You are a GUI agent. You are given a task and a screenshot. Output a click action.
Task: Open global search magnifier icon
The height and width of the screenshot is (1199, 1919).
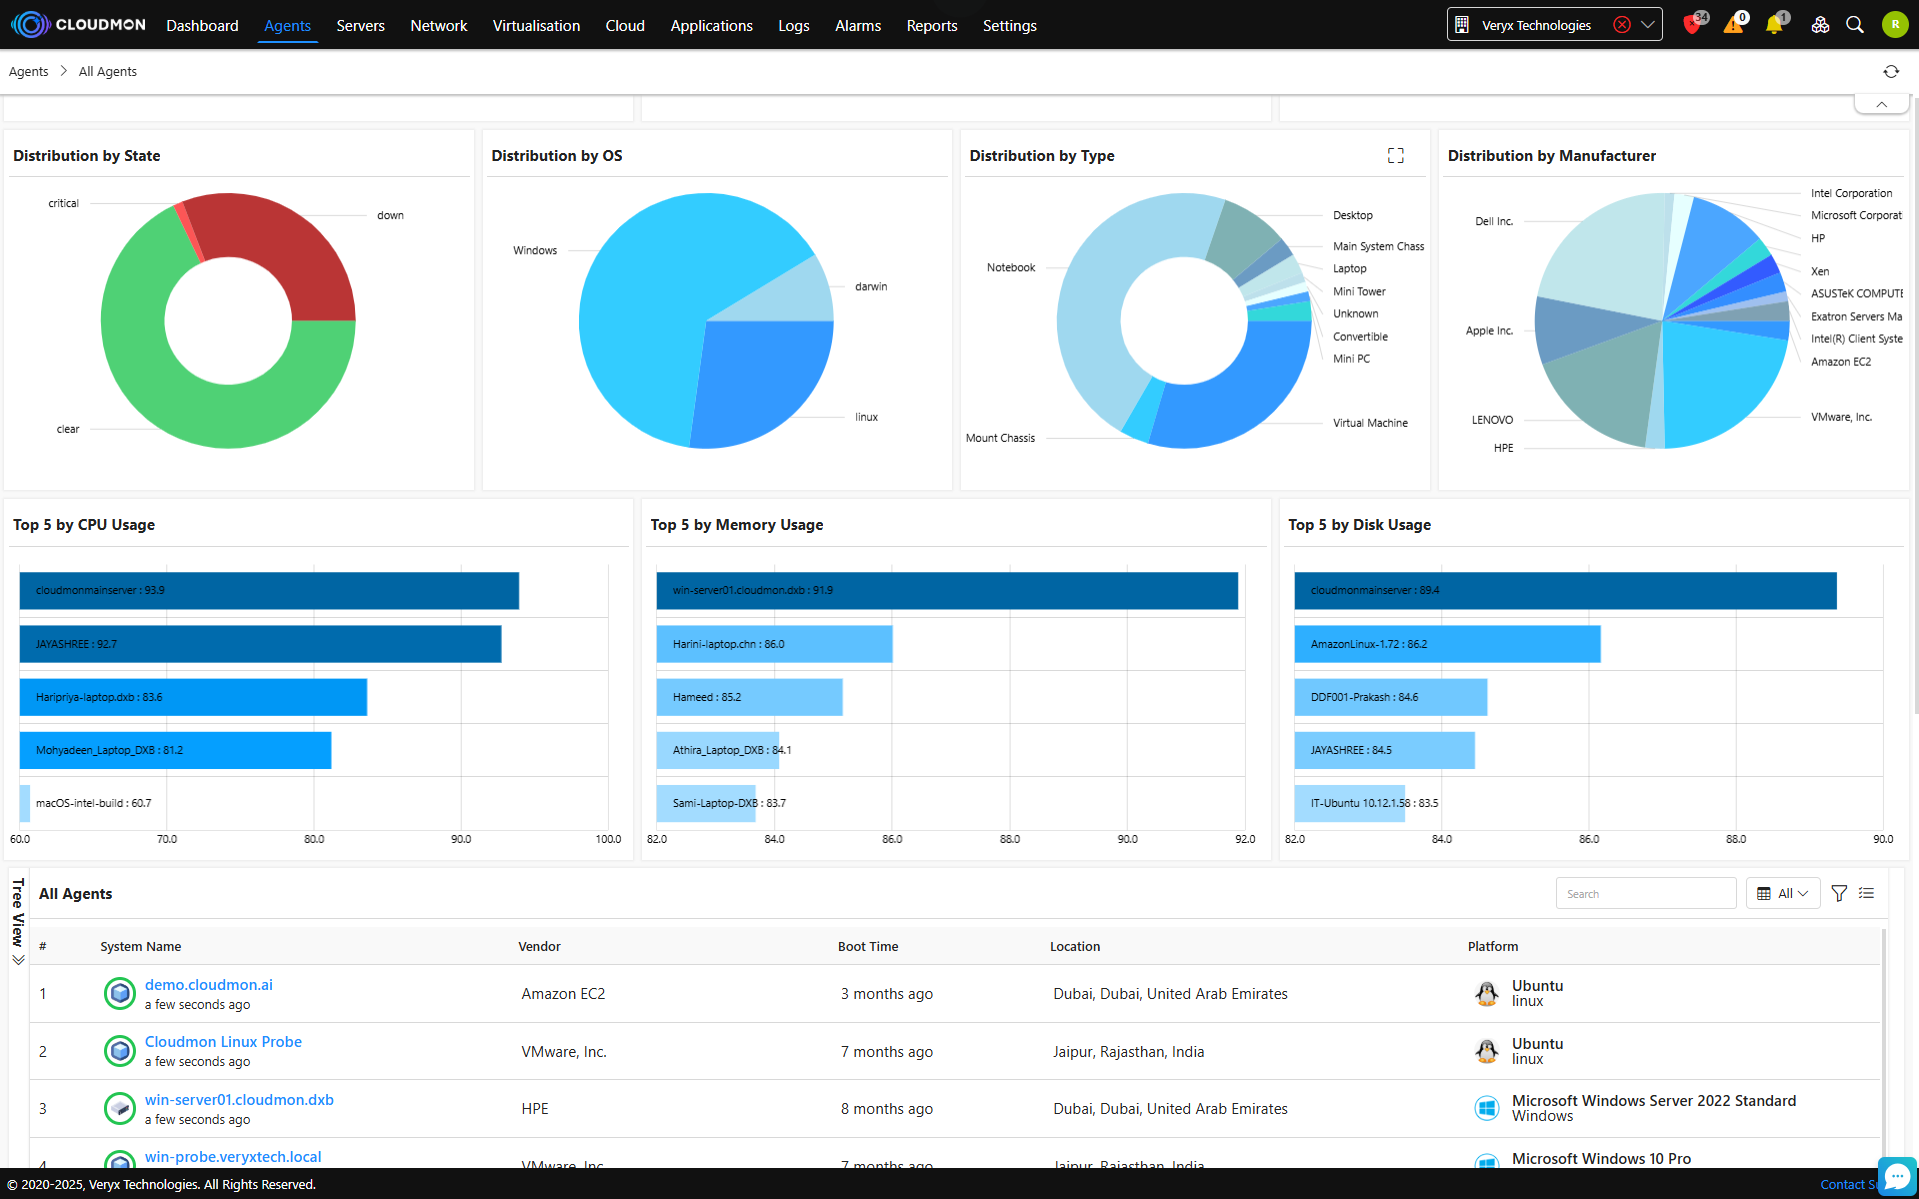click(x=1855, y=25)
